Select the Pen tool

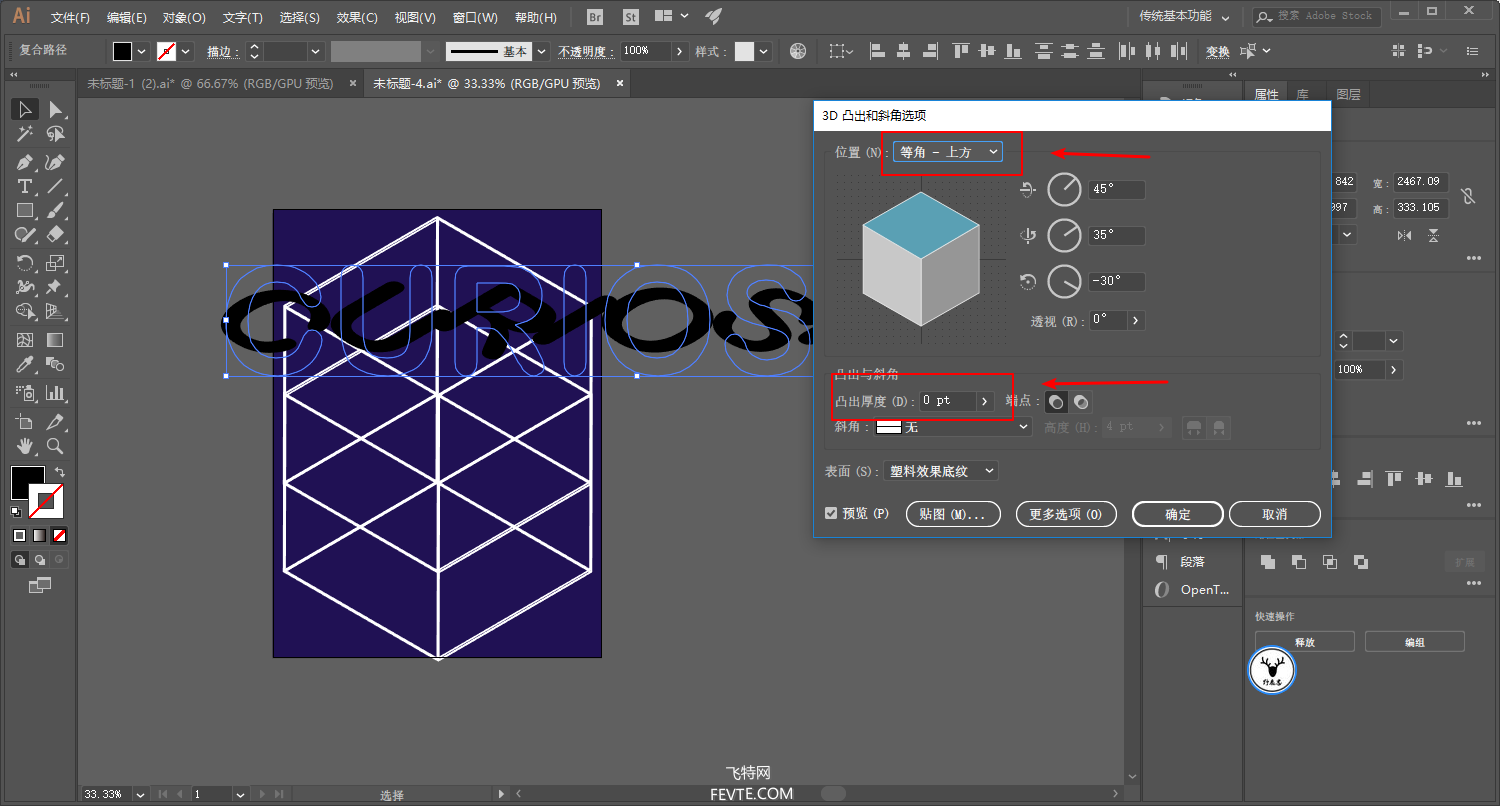pyautogui.click(x=25, y=162)
